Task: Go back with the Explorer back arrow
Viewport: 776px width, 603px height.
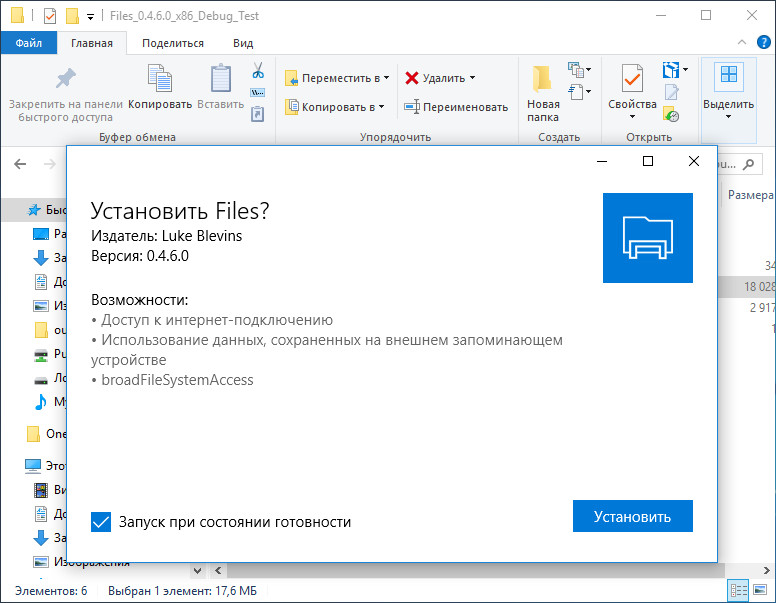Action: [x=20, y=164]
